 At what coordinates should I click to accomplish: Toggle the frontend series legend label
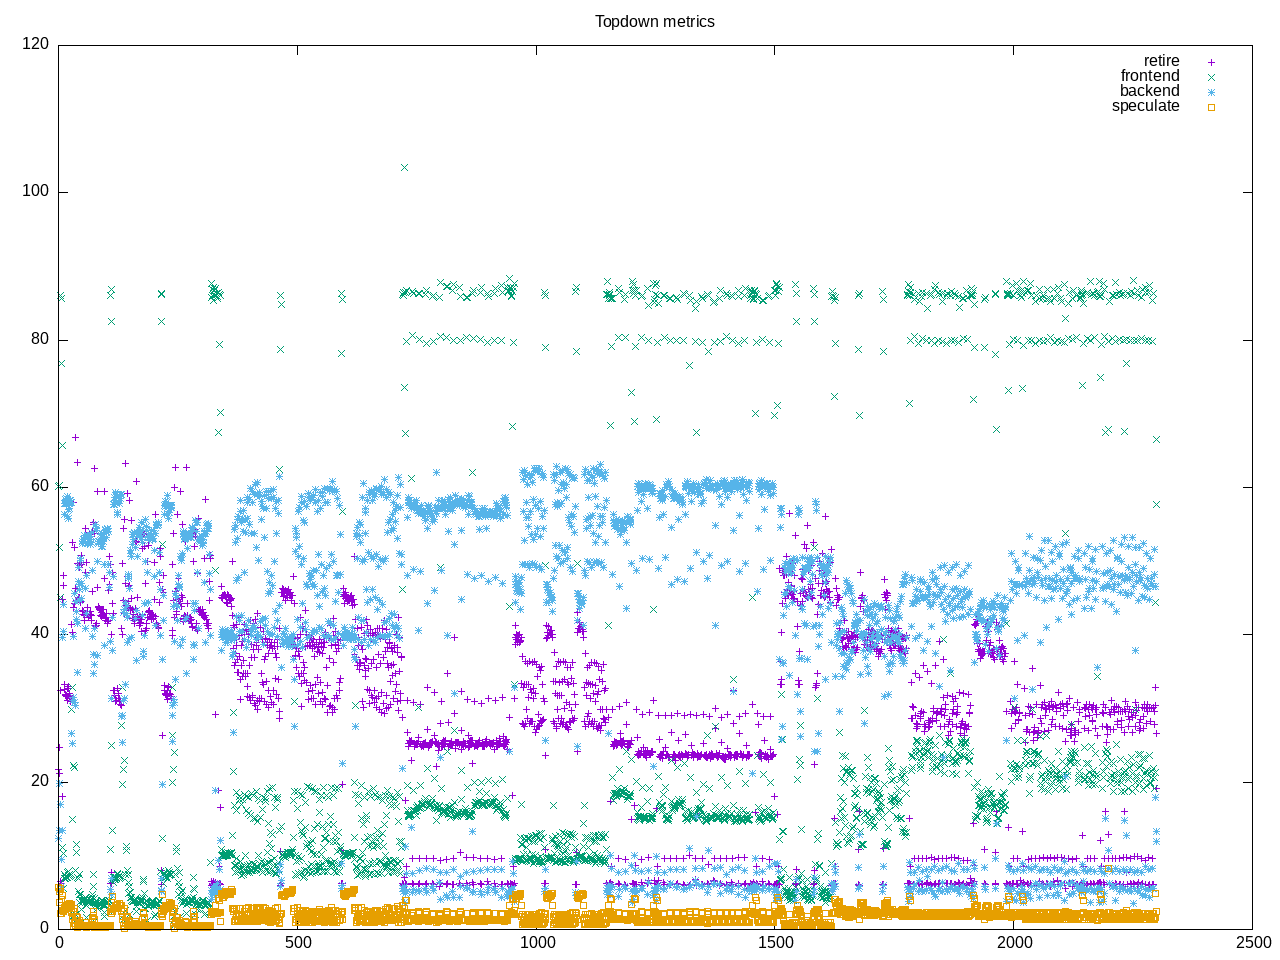tap(1149, 76)
